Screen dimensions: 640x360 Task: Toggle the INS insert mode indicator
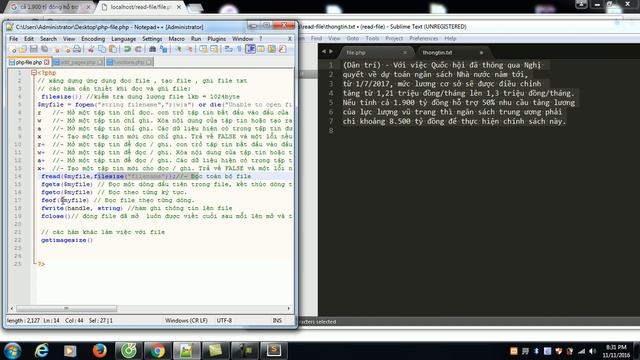pos(277,320)
